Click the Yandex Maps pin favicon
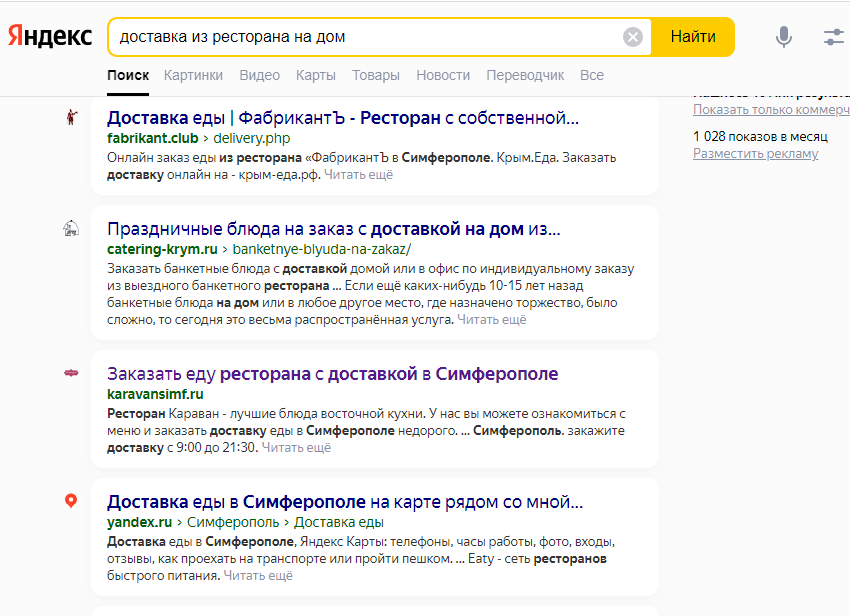The image size is (850, 616). 71,501
